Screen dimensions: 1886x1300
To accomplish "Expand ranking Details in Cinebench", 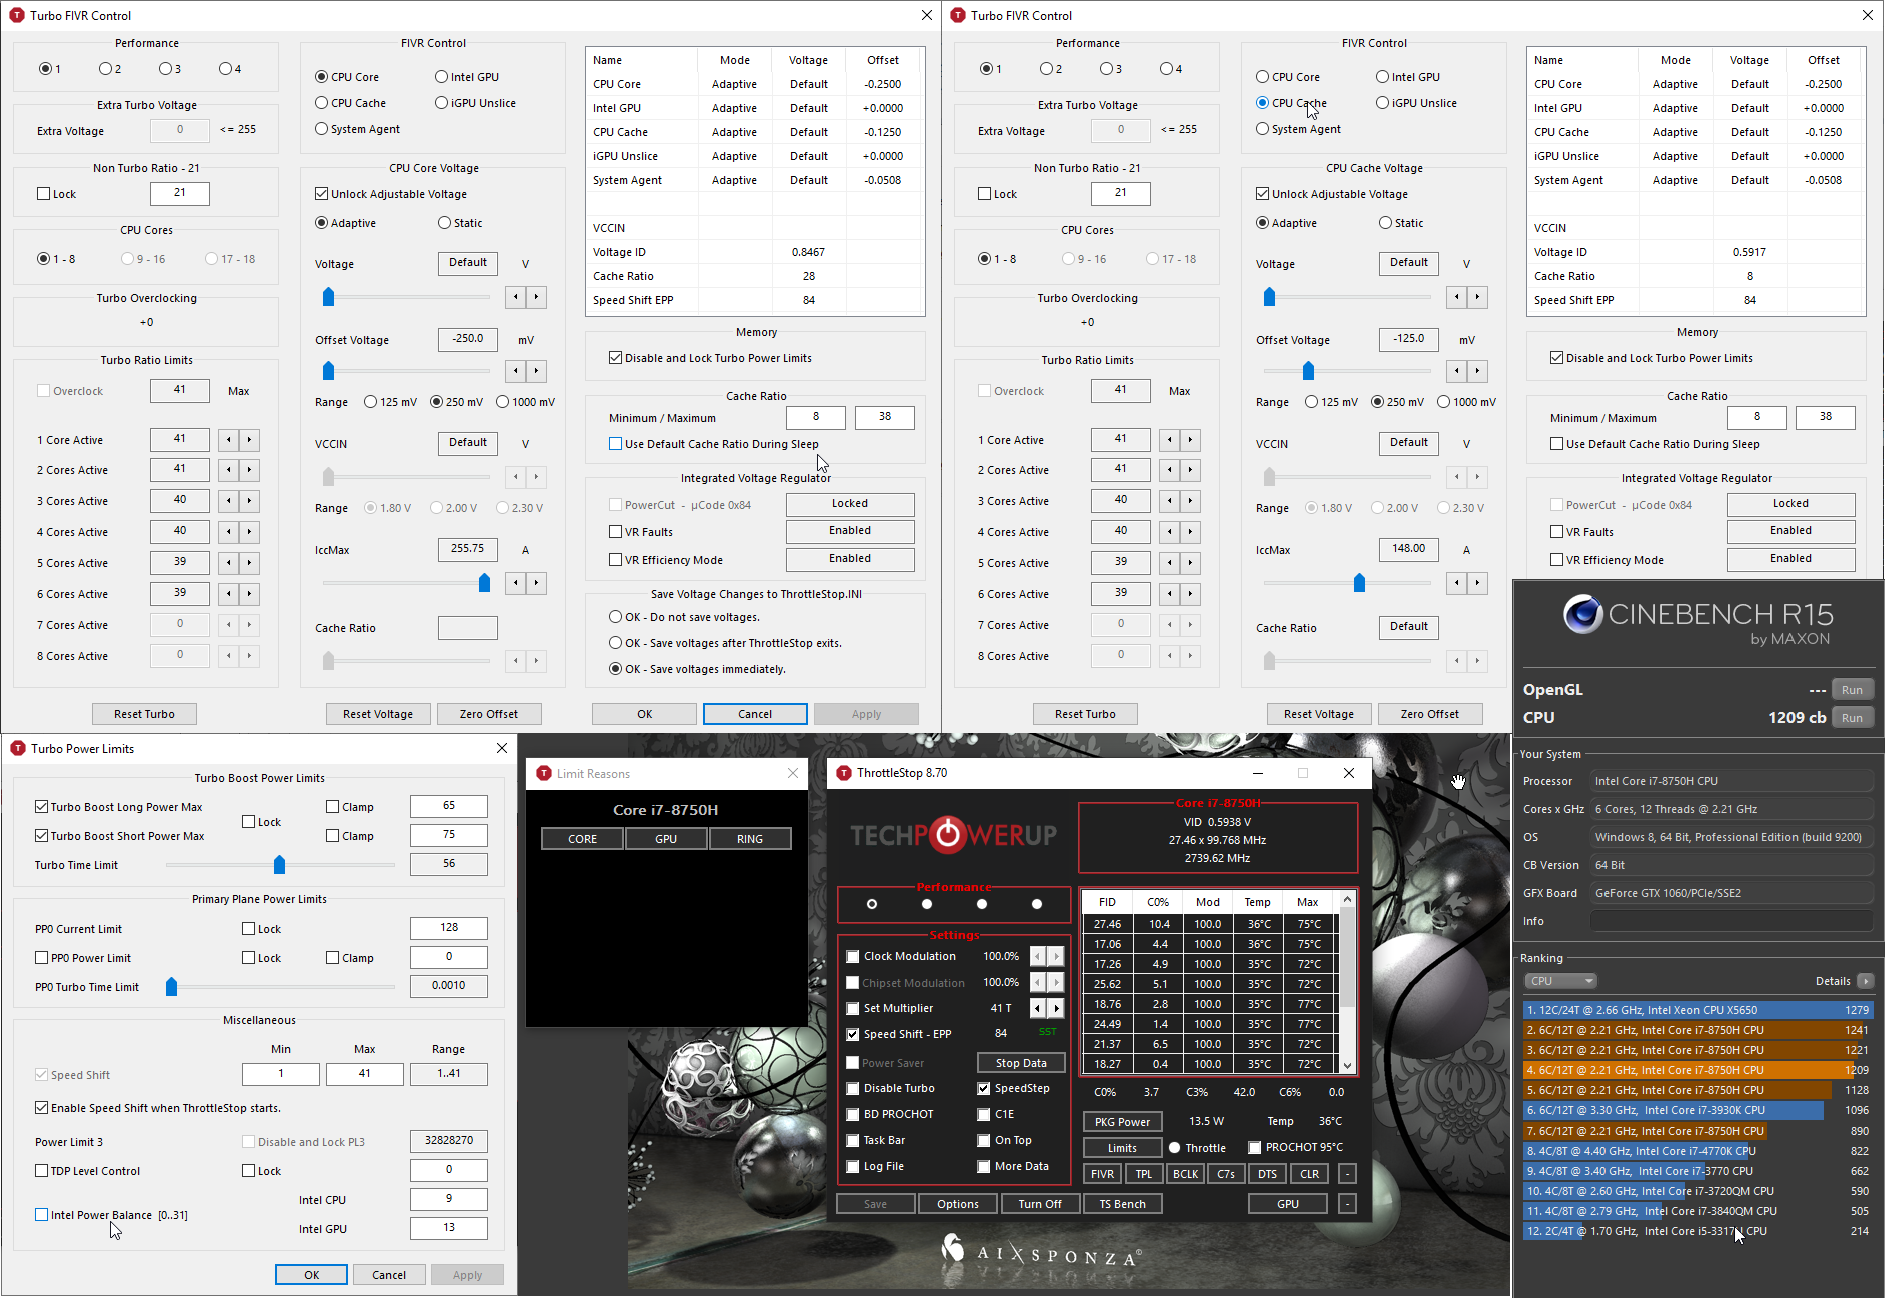I will (1866, 981).
